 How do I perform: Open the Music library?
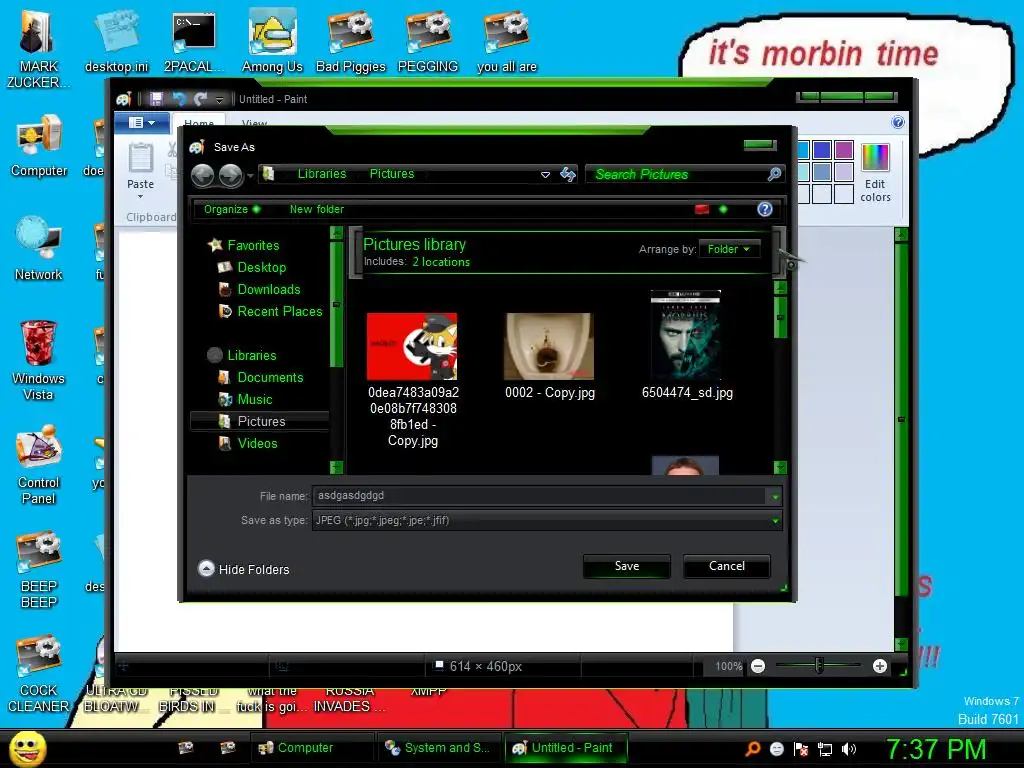click(255, 400)
